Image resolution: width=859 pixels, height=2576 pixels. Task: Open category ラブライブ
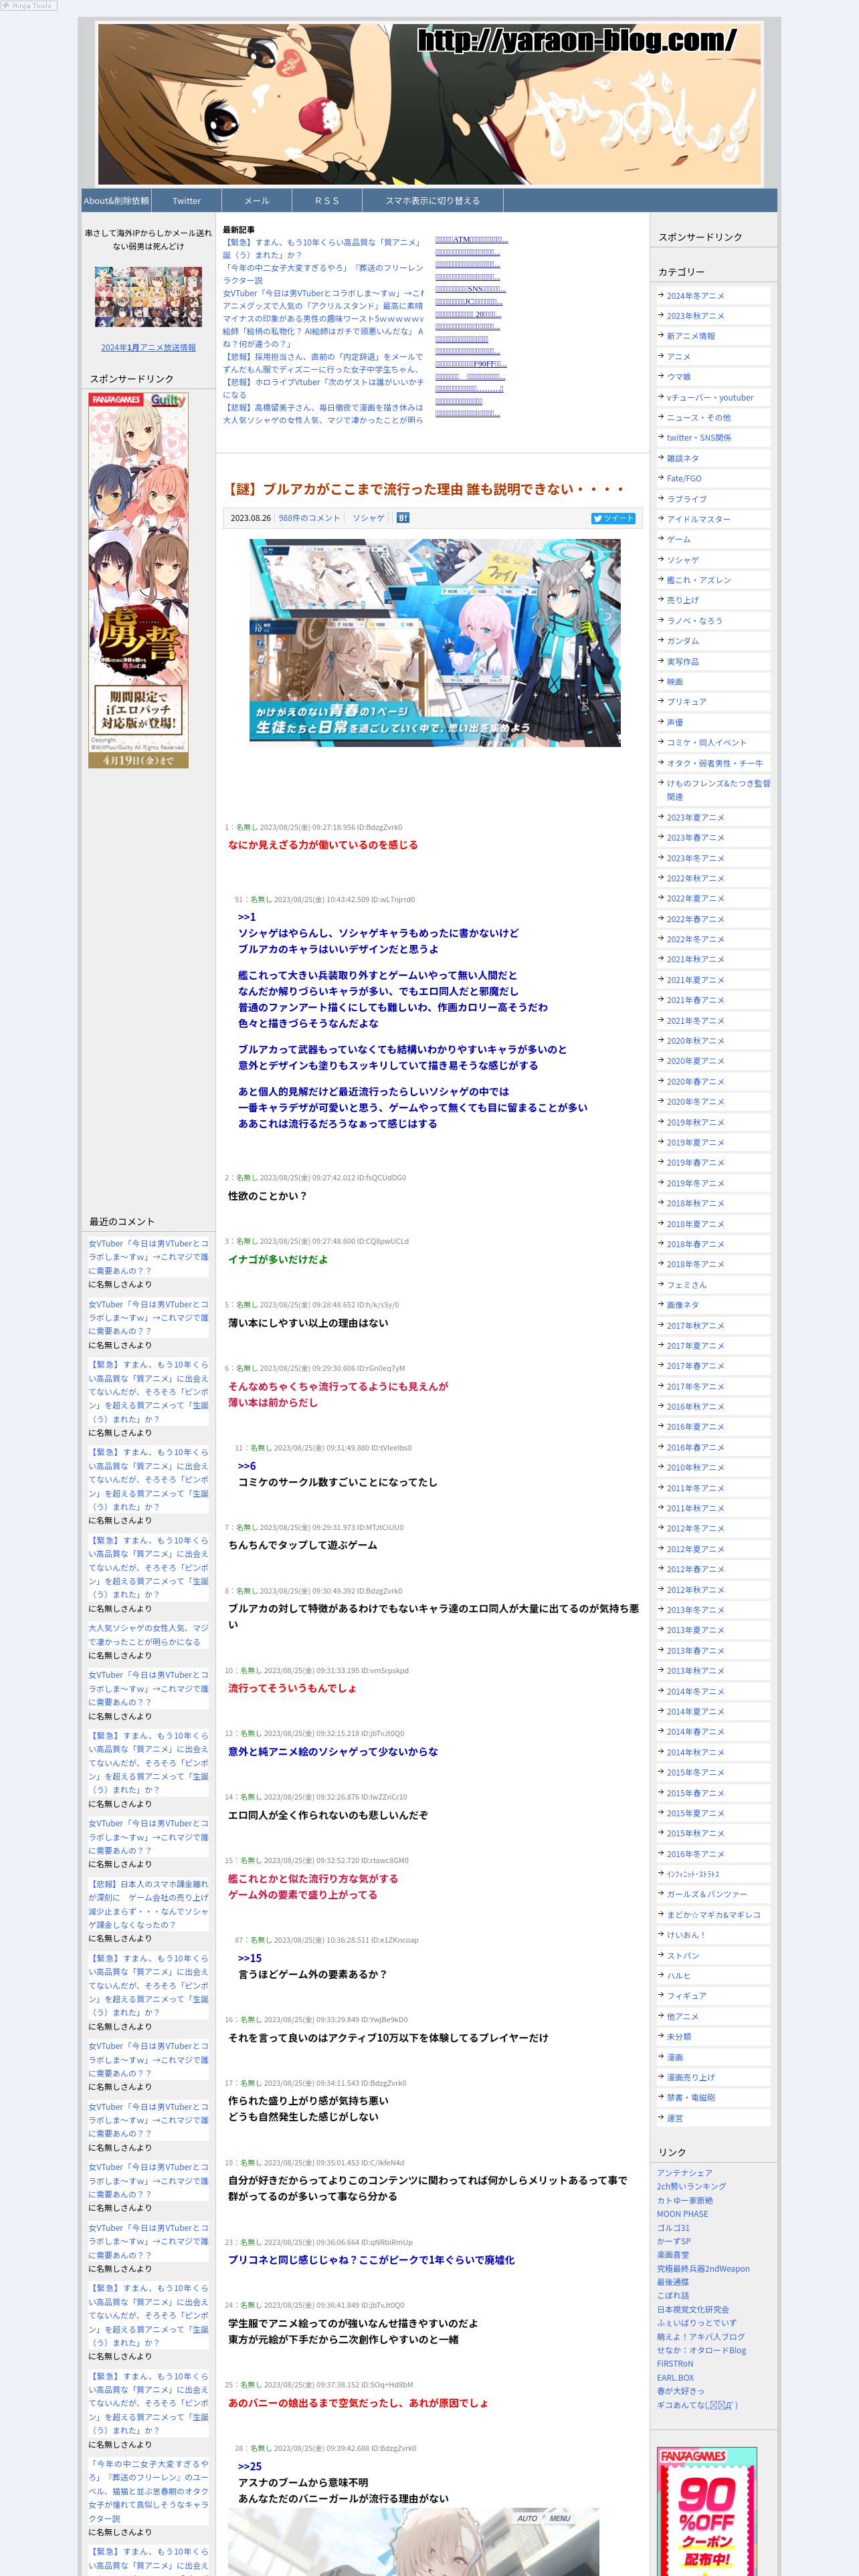point(687,499)
